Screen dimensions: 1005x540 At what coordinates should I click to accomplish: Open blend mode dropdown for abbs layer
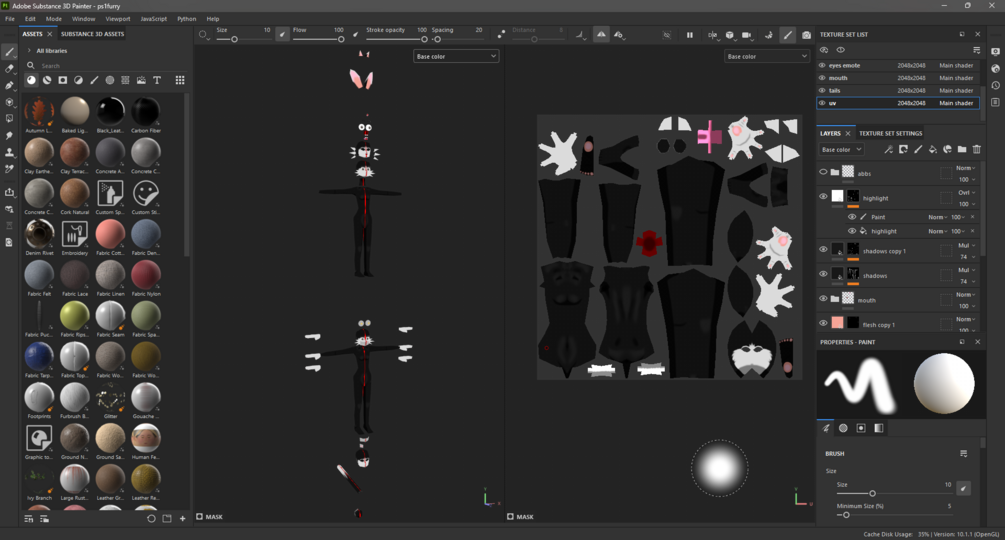tap(965, 168)
